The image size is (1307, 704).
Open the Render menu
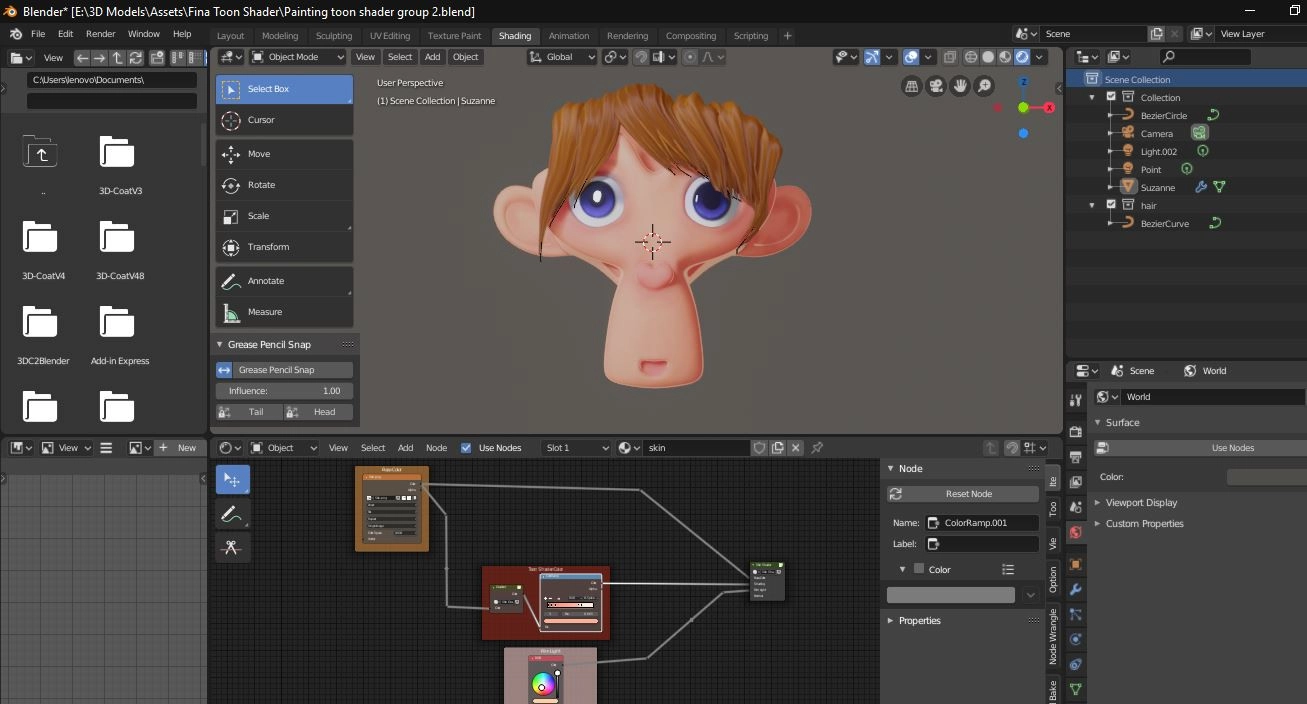100,34
